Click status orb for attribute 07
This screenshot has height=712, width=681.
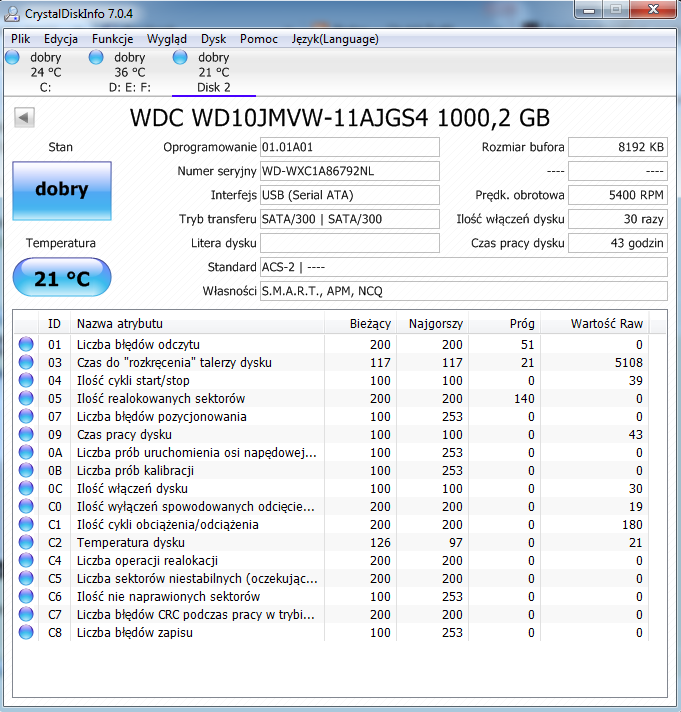tap(26, 416)
